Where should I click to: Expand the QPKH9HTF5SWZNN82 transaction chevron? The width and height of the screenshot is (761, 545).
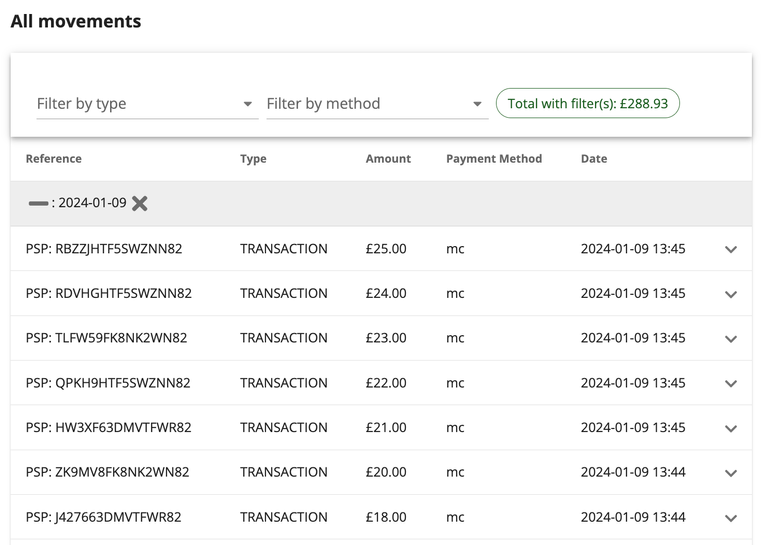click(730, 384)
